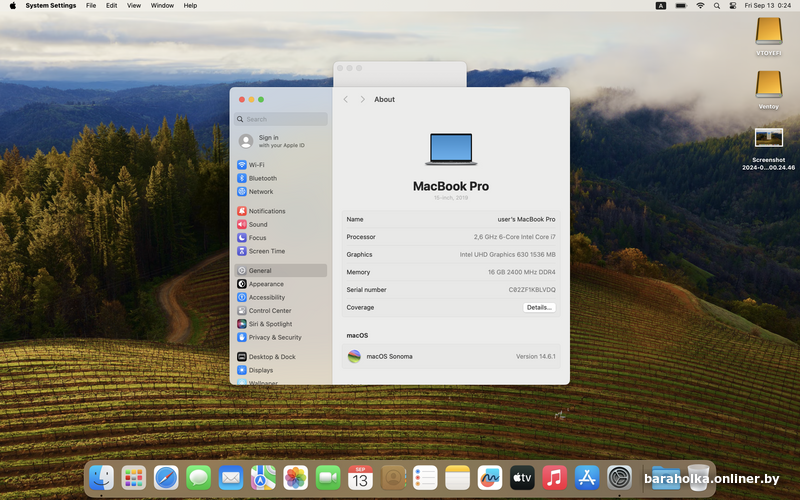Screen dimensions: 800x500
Task: Click the processor value 2,6 GHz 6-Core Intel Core i7
Action: click(514, 237)
